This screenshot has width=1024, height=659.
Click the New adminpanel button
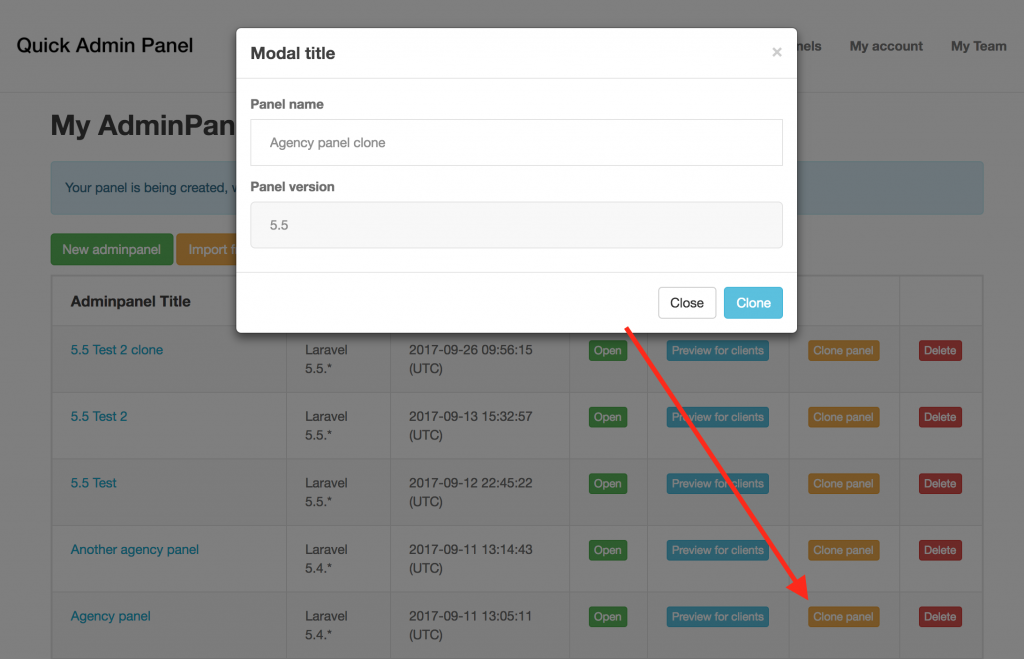112,249
